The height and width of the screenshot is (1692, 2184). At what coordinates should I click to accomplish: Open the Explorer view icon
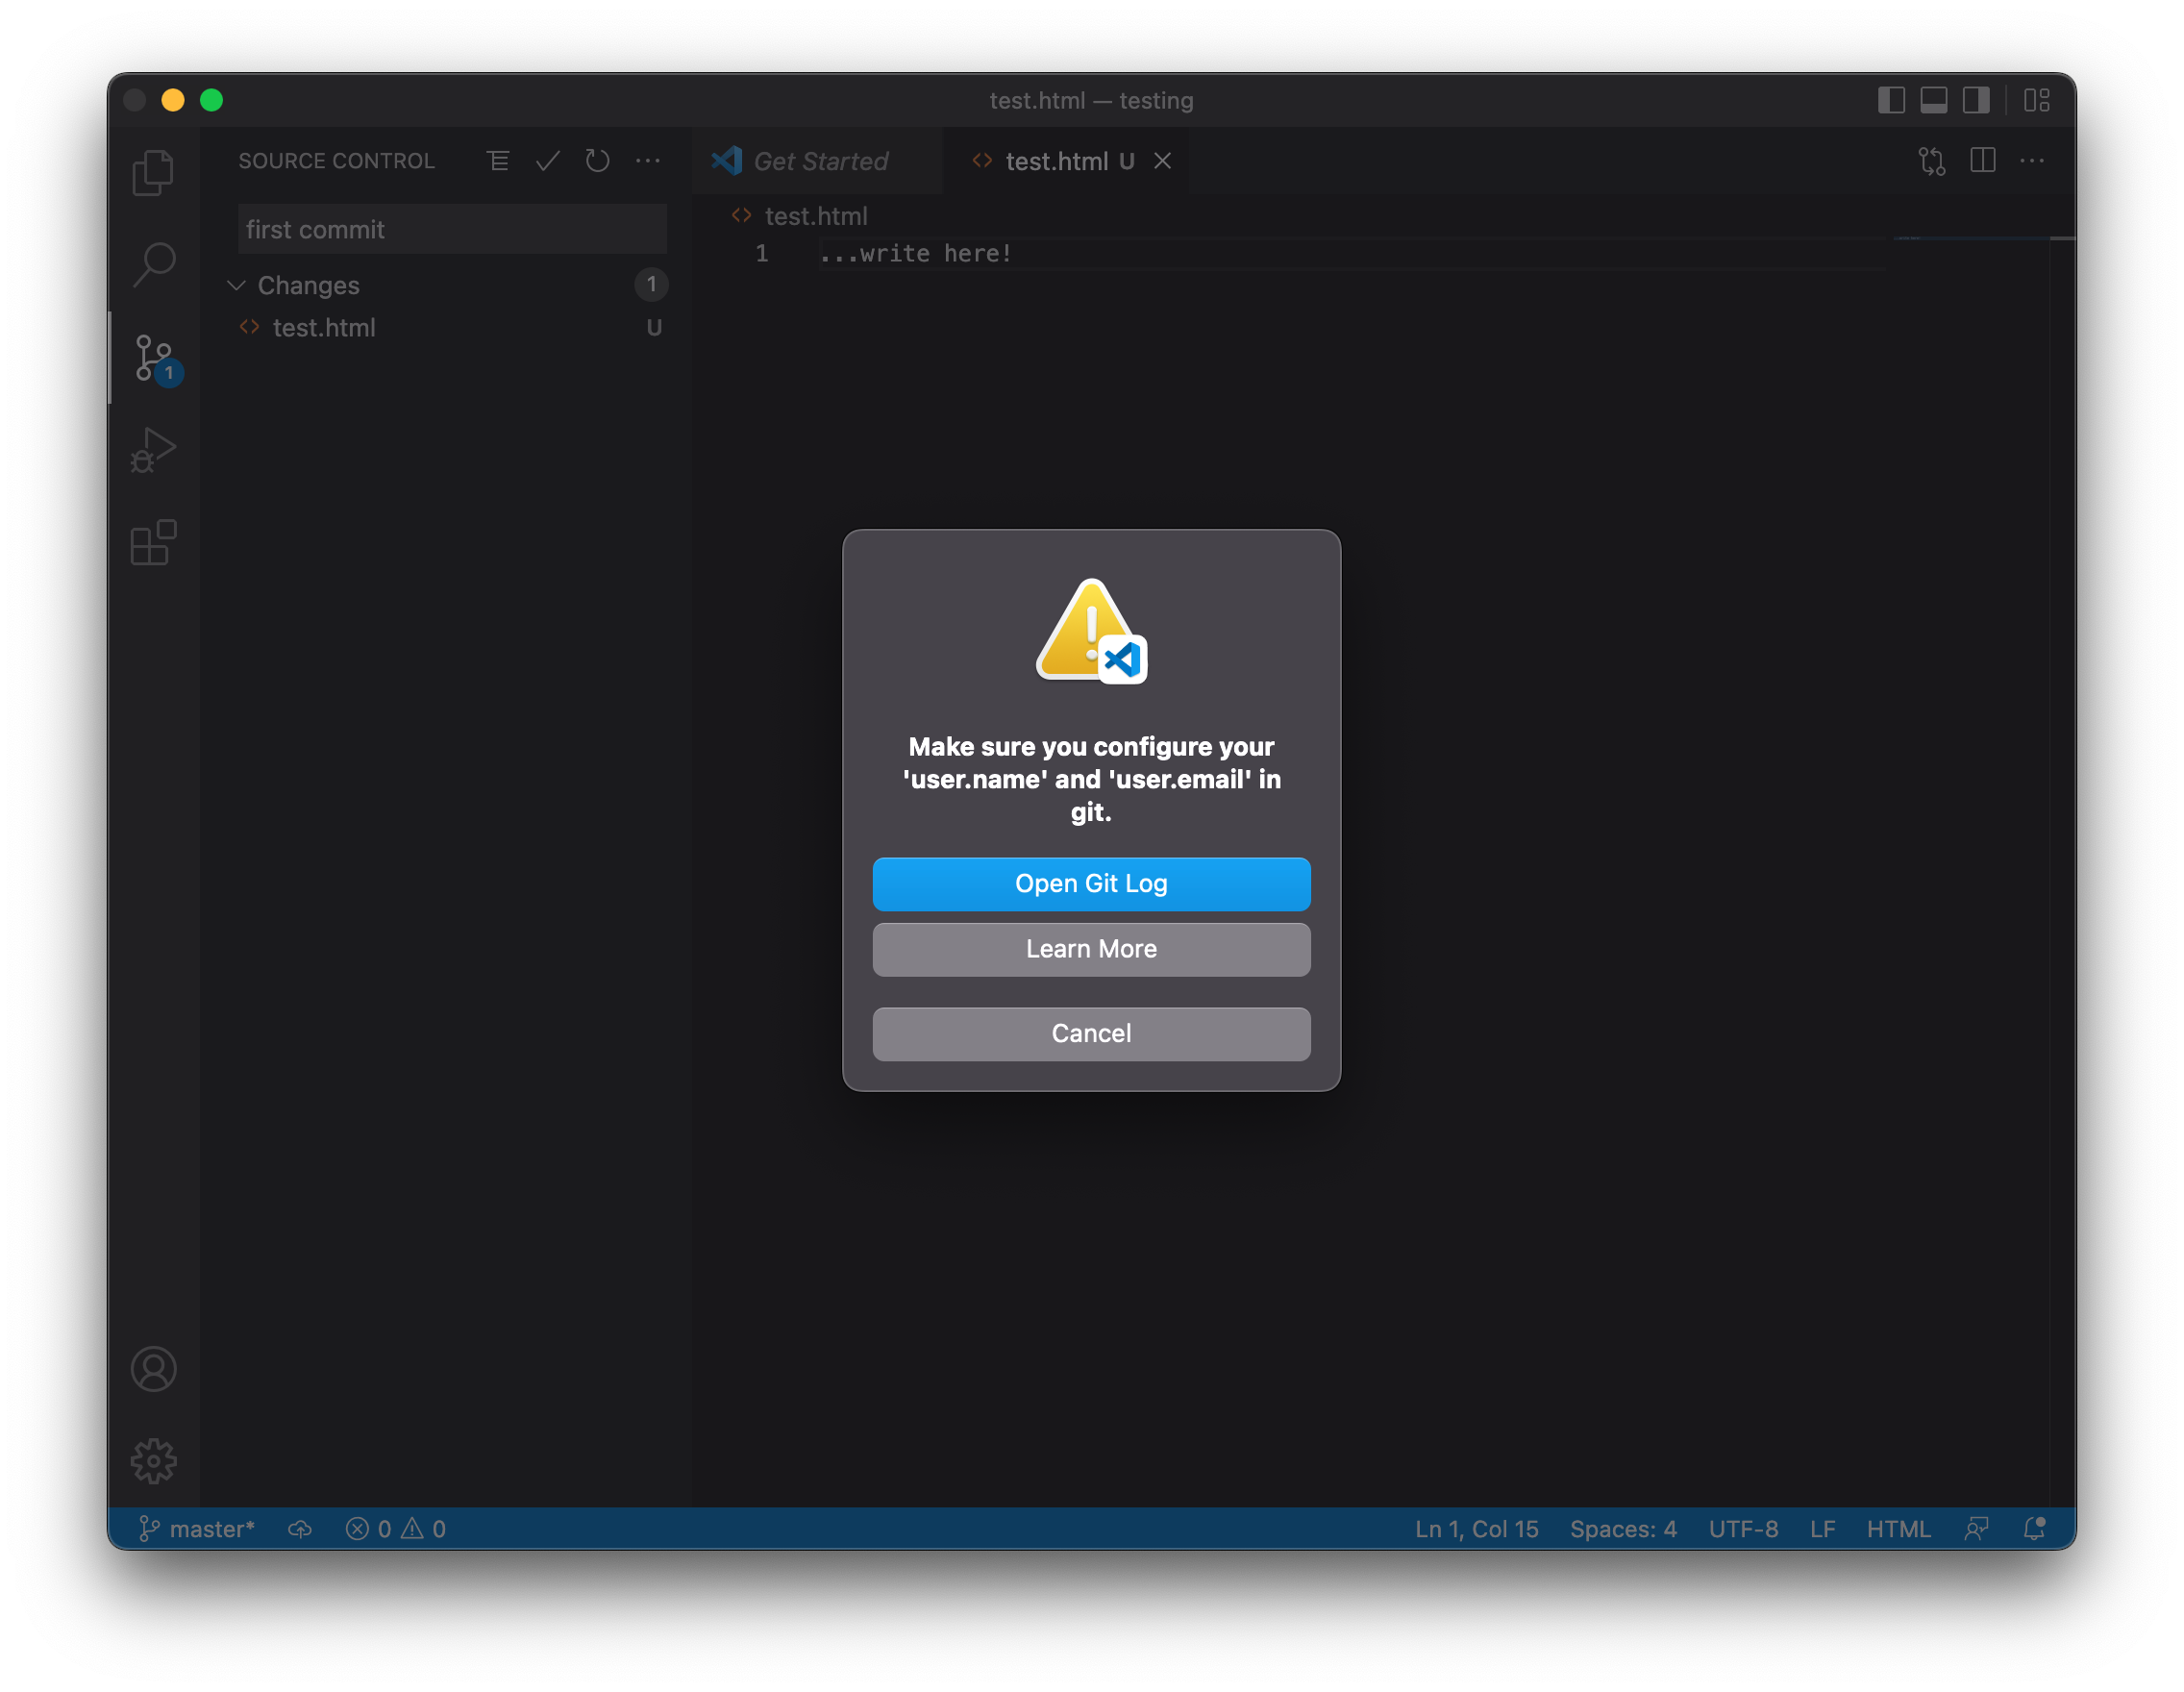click(153, 172)
